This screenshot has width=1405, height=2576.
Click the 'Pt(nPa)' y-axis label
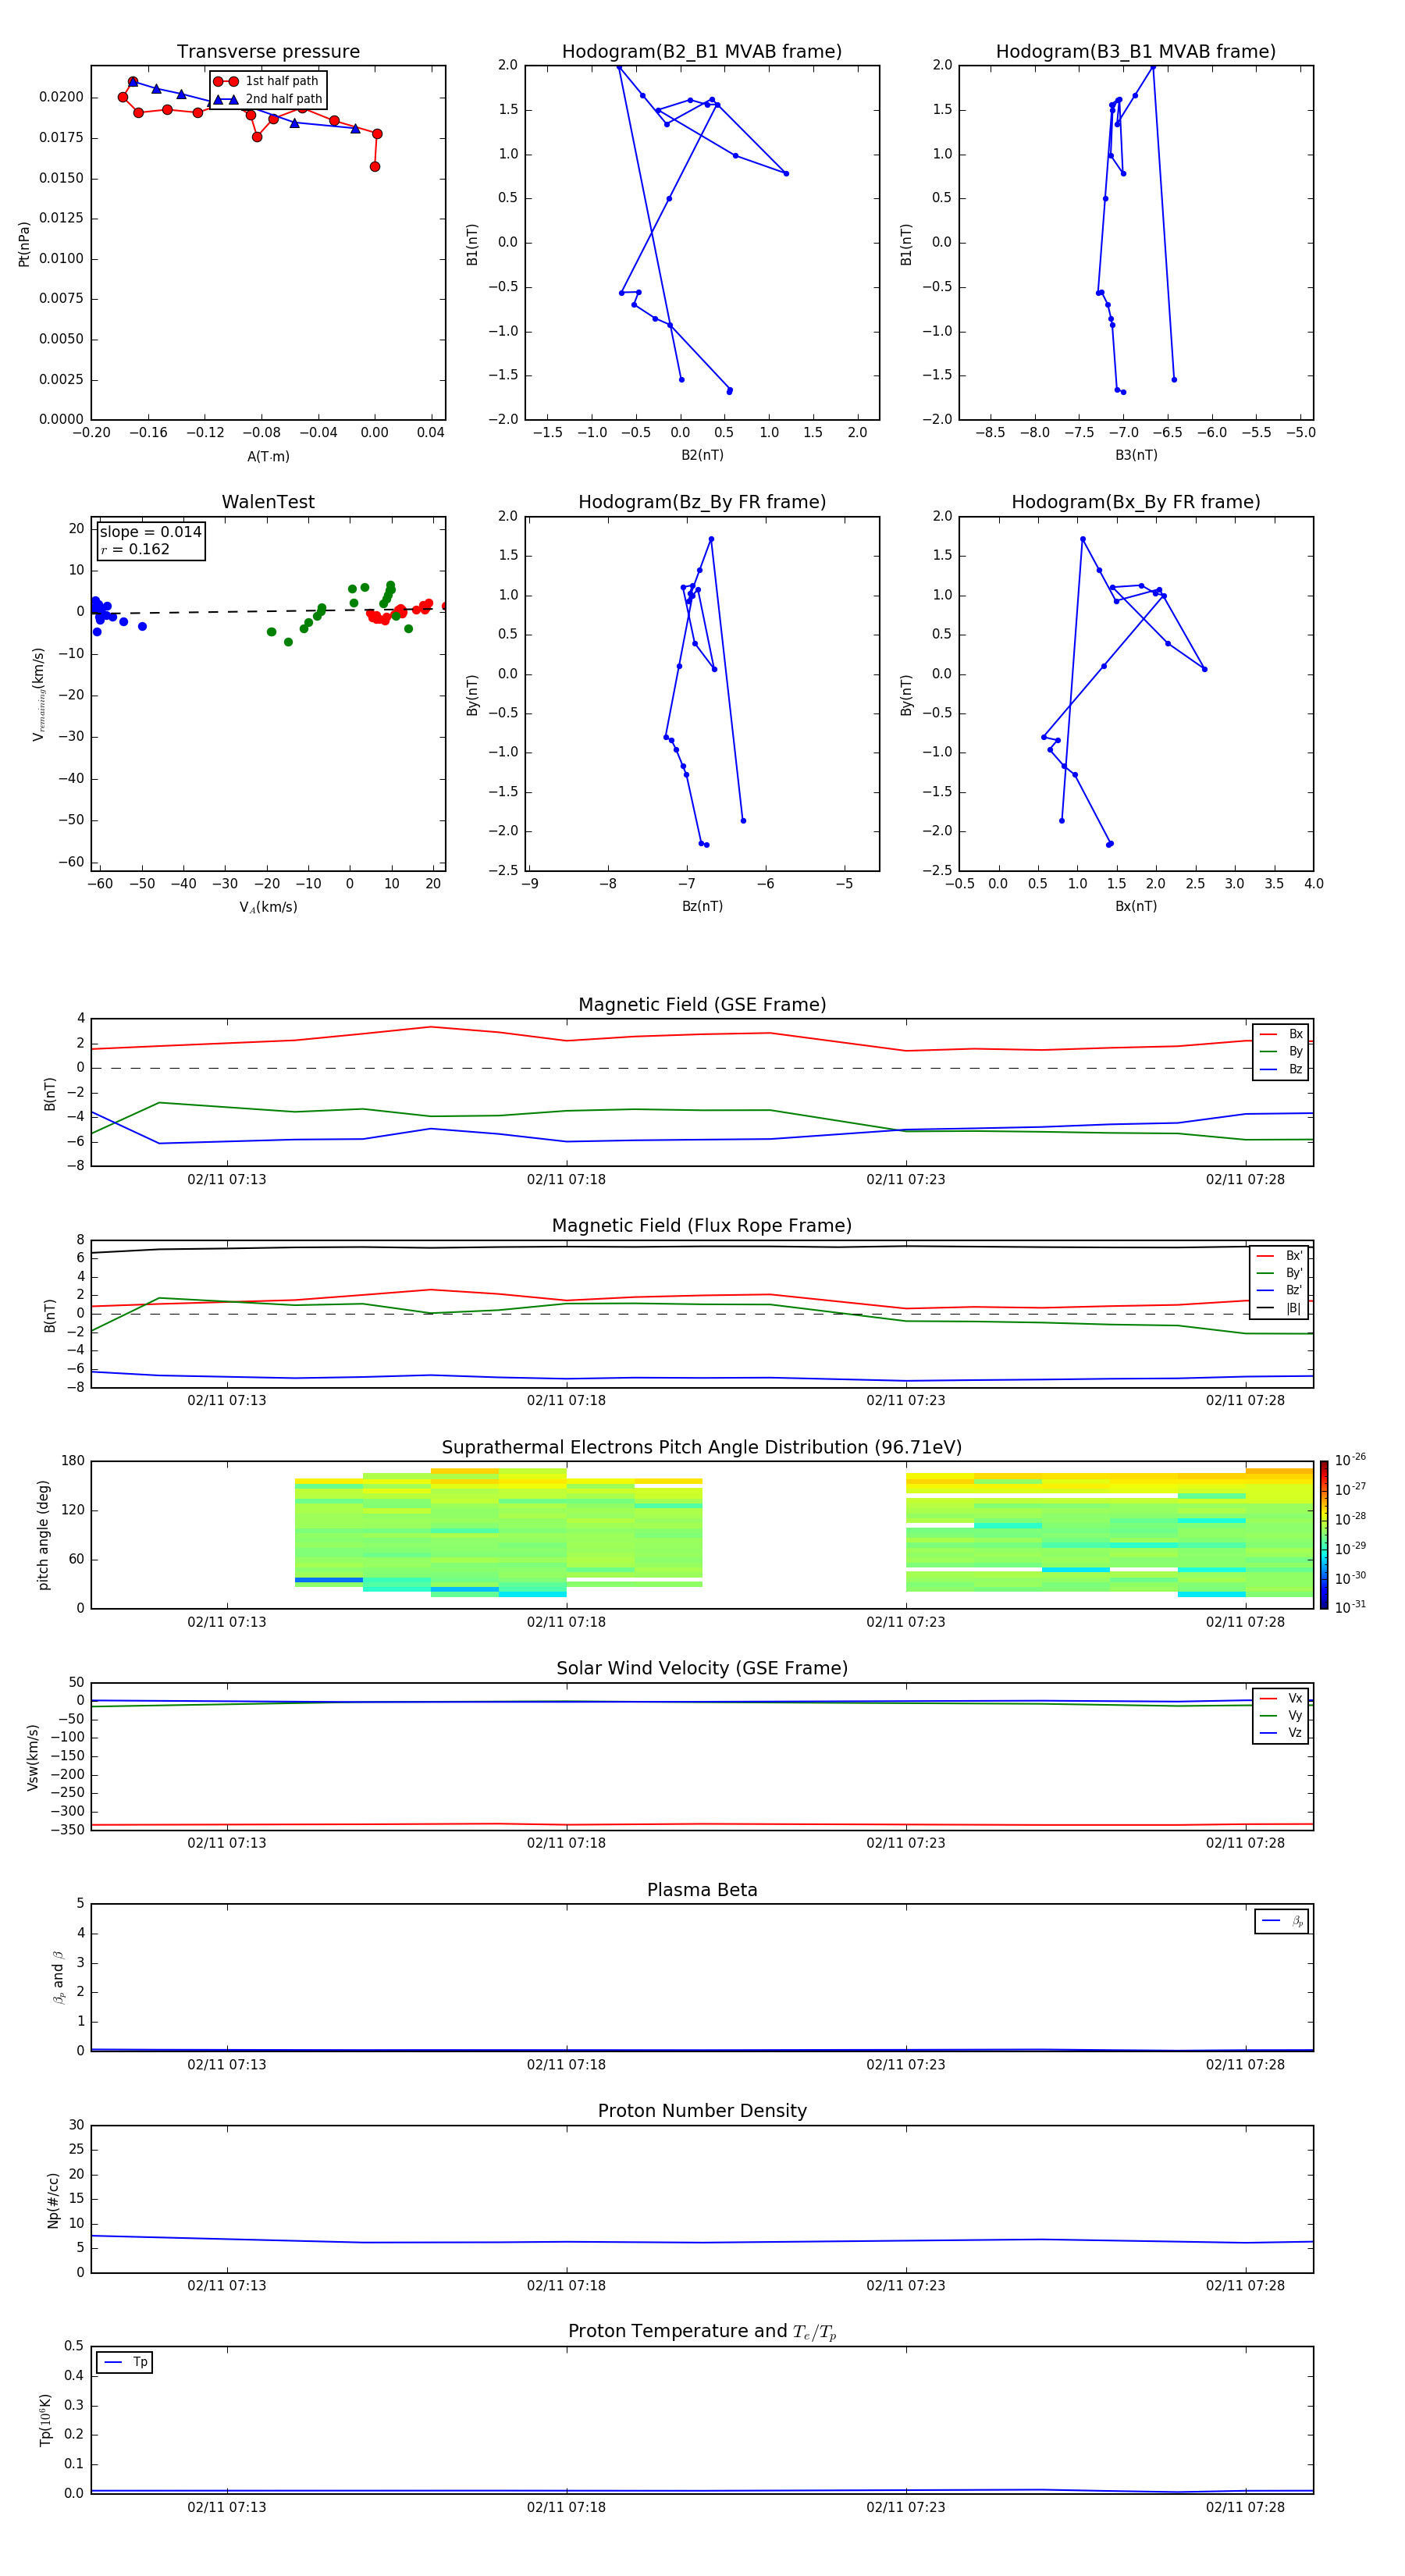(24, 243)
